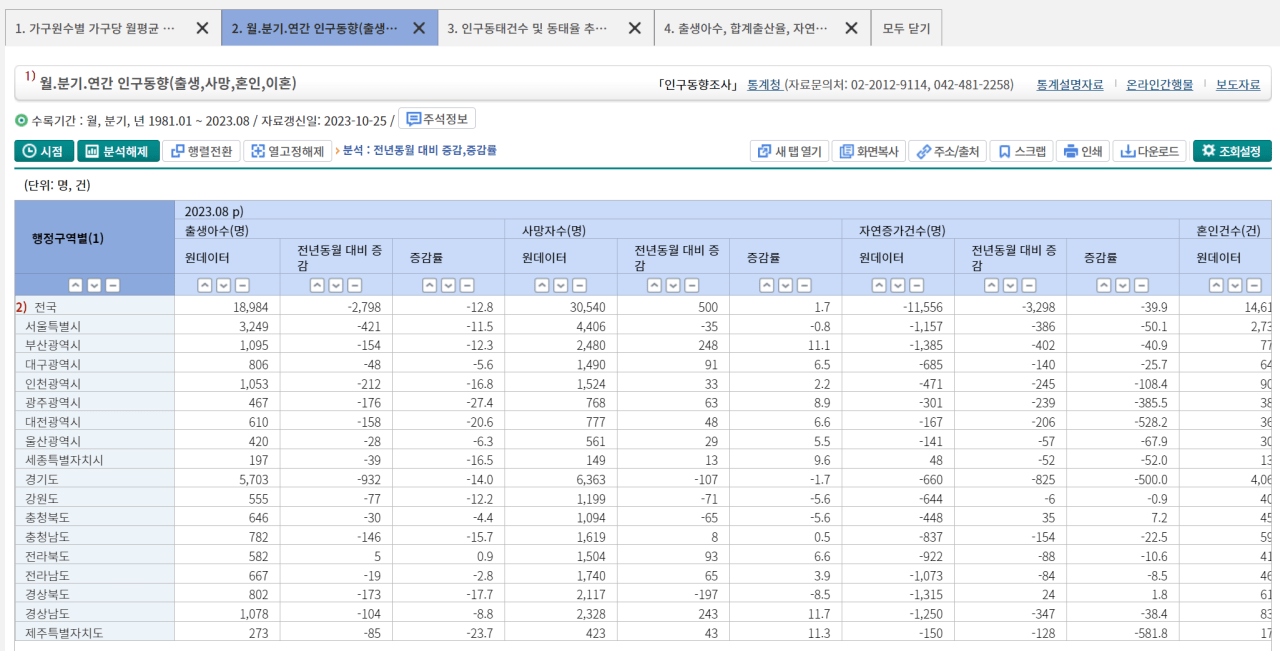1280x651 pixels.
Task: Sort 사망자수 원데이터 column descending
Action: click(x=561, y=285)
